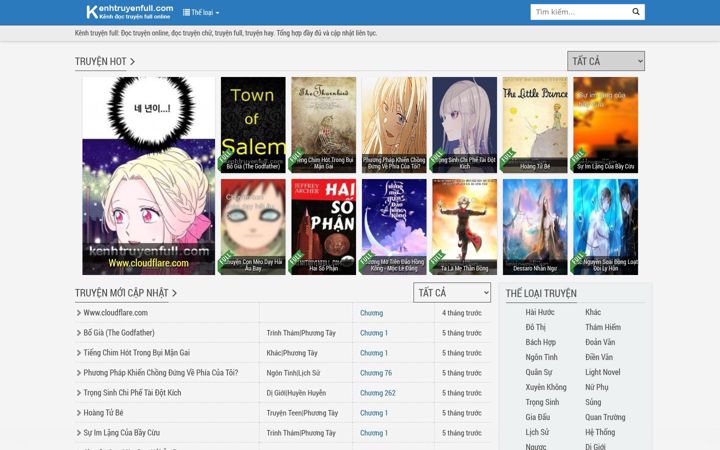Open Chương 76 chapter link
The width and height of the screenshot is (720, 450).
[376, 373]
